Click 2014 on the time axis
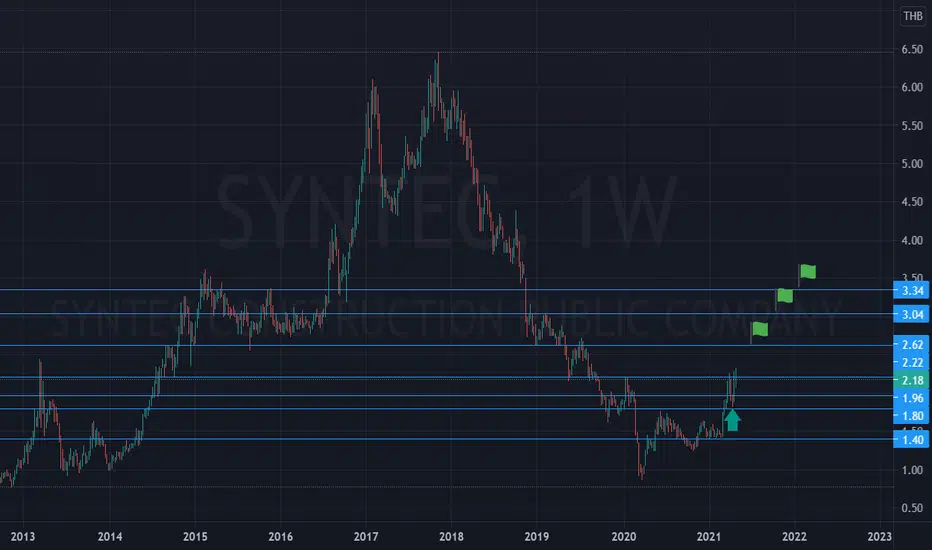The width and height of the screenshot is (932, 550). pos(110,537)
